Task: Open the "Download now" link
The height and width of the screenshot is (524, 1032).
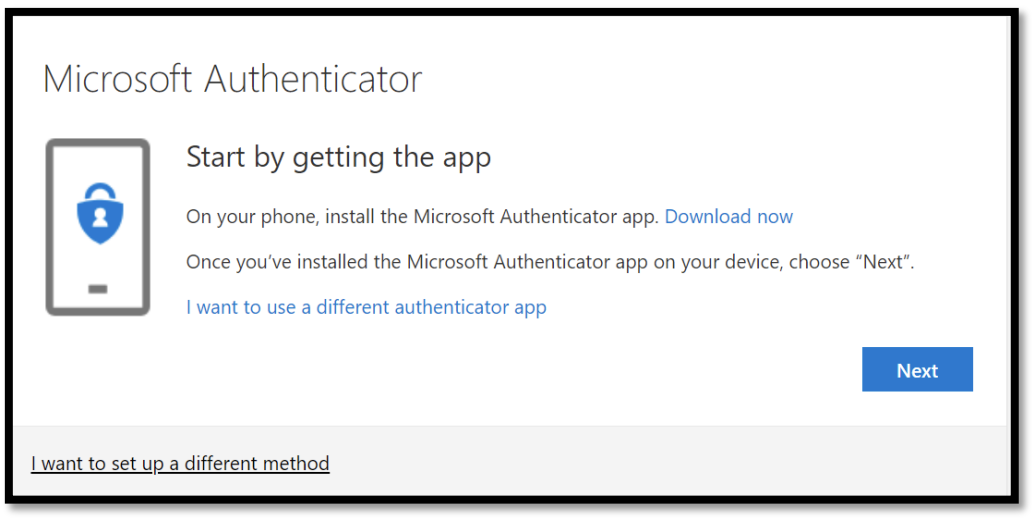Action: point(728,217)
